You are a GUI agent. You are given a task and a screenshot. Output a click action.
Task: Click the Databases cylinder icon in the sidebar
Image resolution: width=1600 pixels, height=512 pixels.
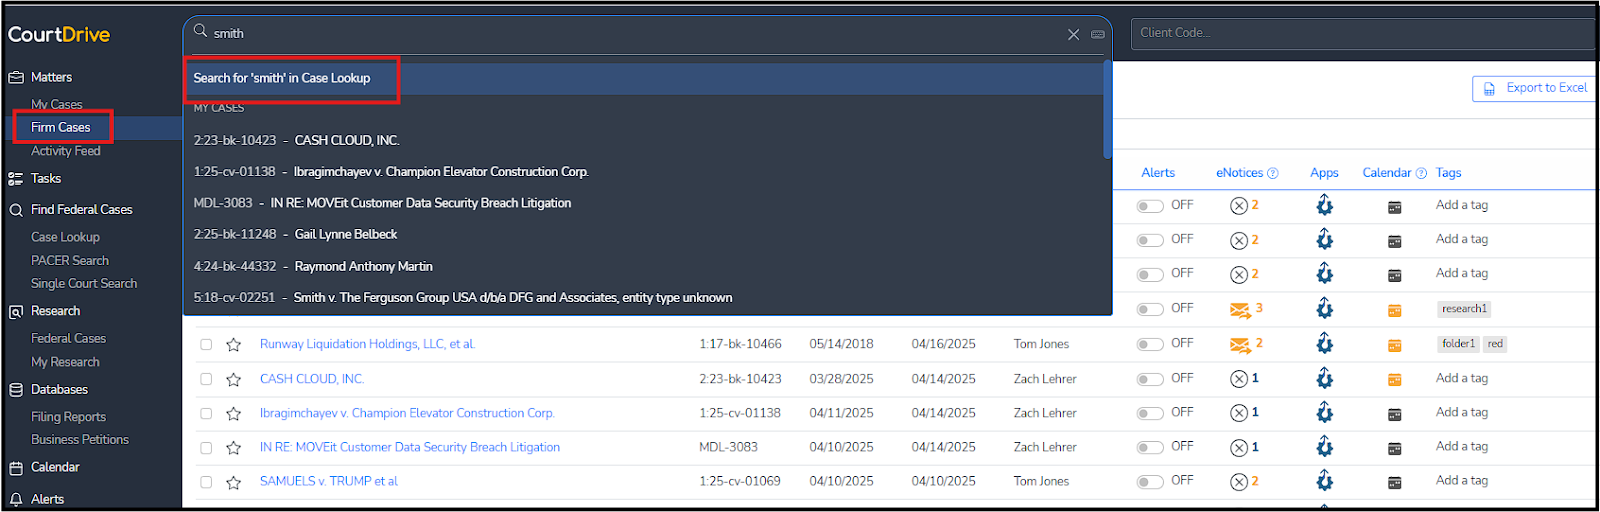[x=16, y=390]
